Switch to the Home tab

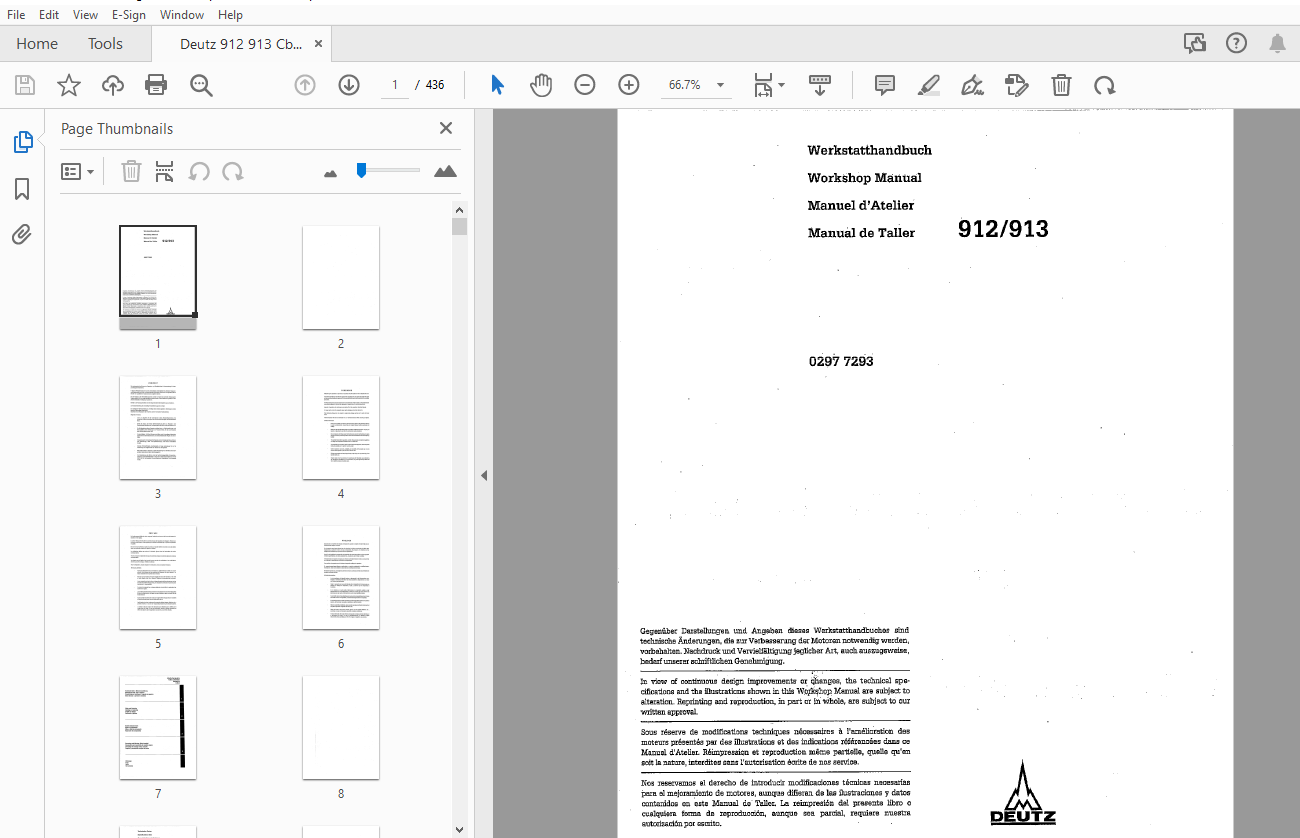tap(37, 44)
